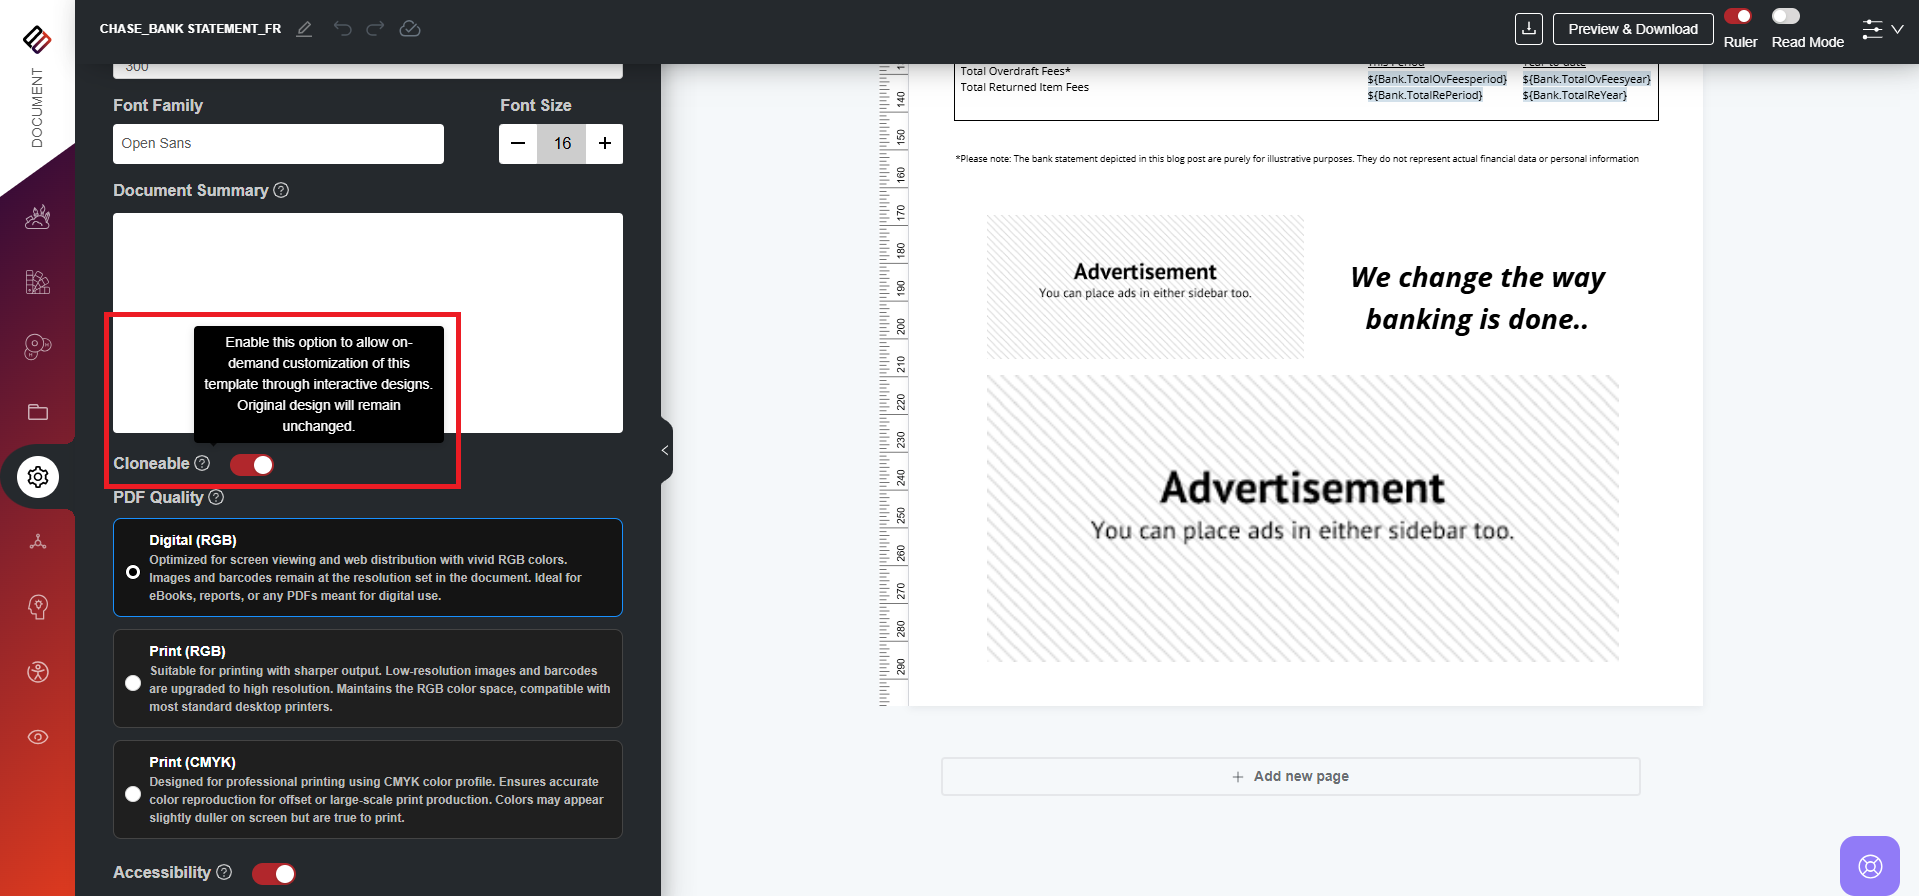Open the eye preview icon in sidebar
Image resolution: width=1919 pixels, height=896 pixels.
click(38, 737)
